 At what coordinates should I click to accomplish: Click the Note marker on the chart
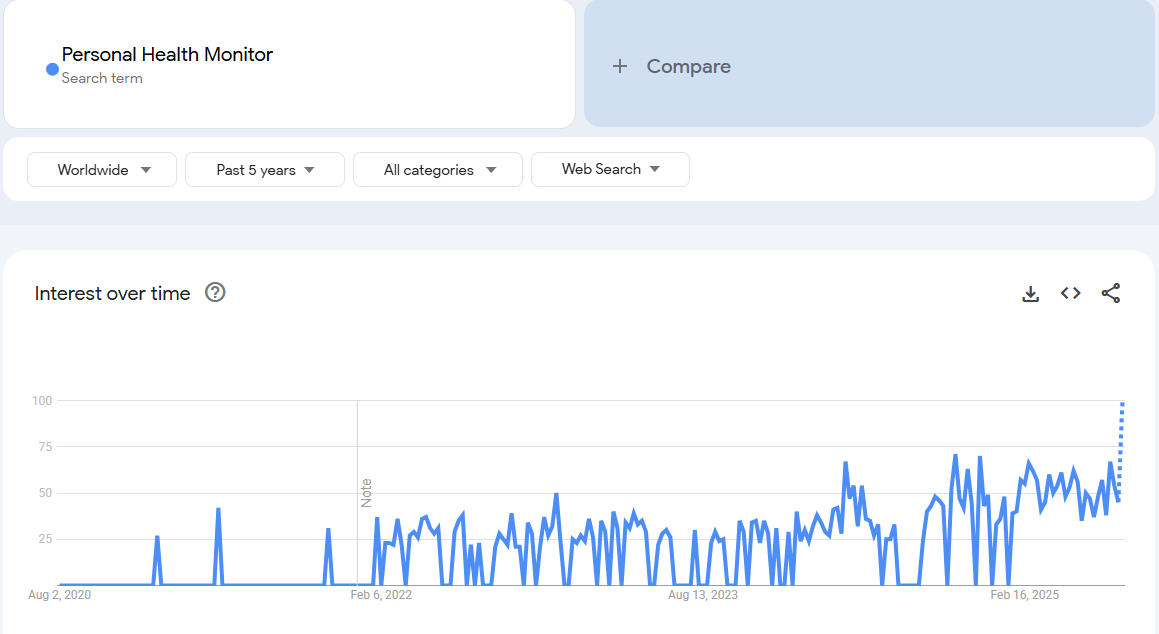click(x=366, y=492)
